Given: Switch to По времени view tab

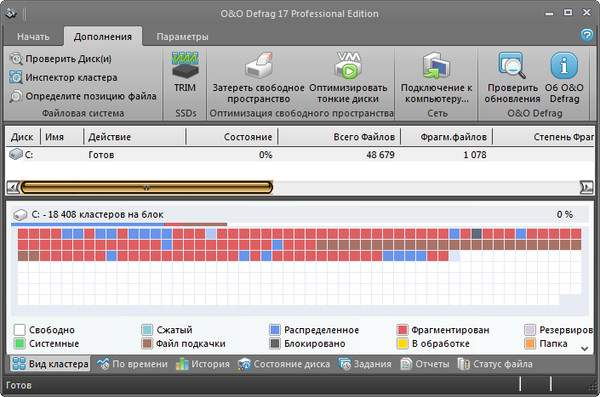Looking at the screenshot, I should pos(132,364).
